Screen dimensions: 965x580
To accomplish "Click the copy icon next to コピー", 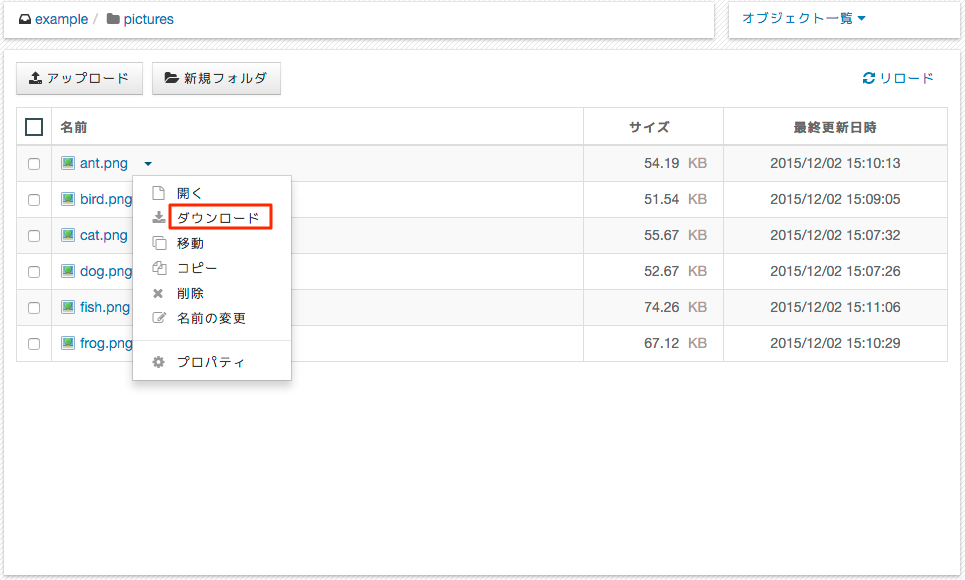I will coord(159,268).
